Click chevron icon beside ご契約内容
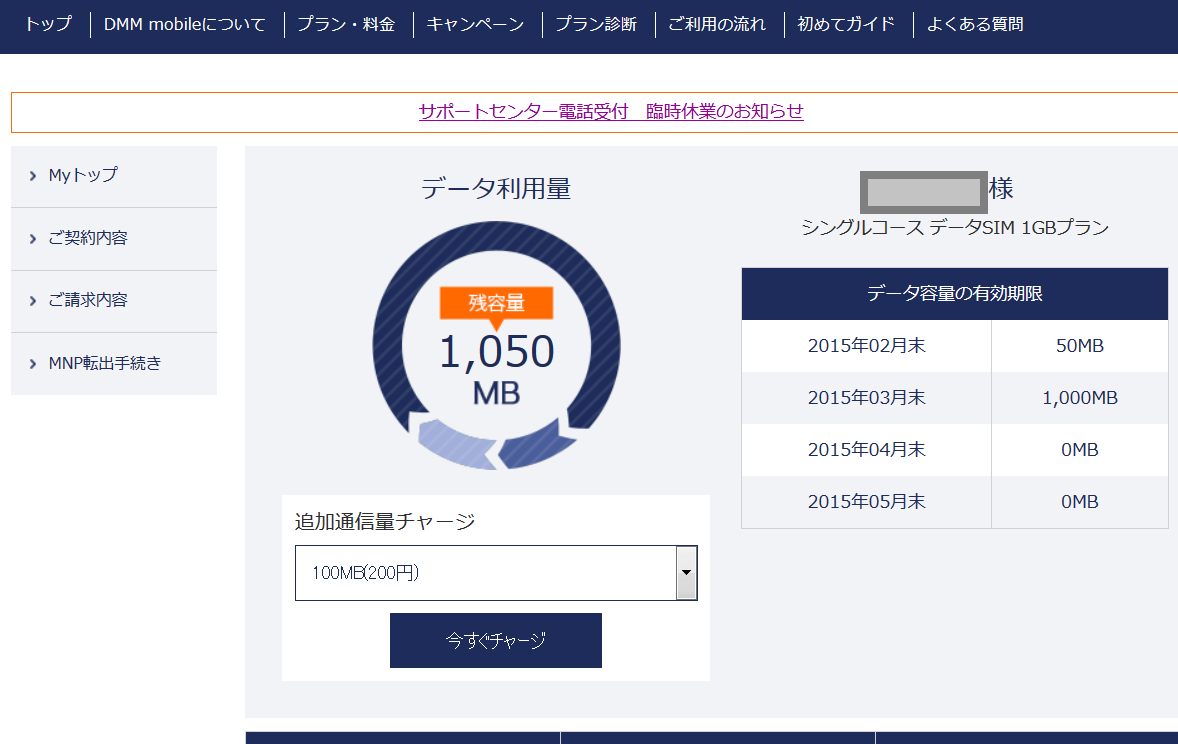Screen dimensions: 1178x744 point(32,239)
